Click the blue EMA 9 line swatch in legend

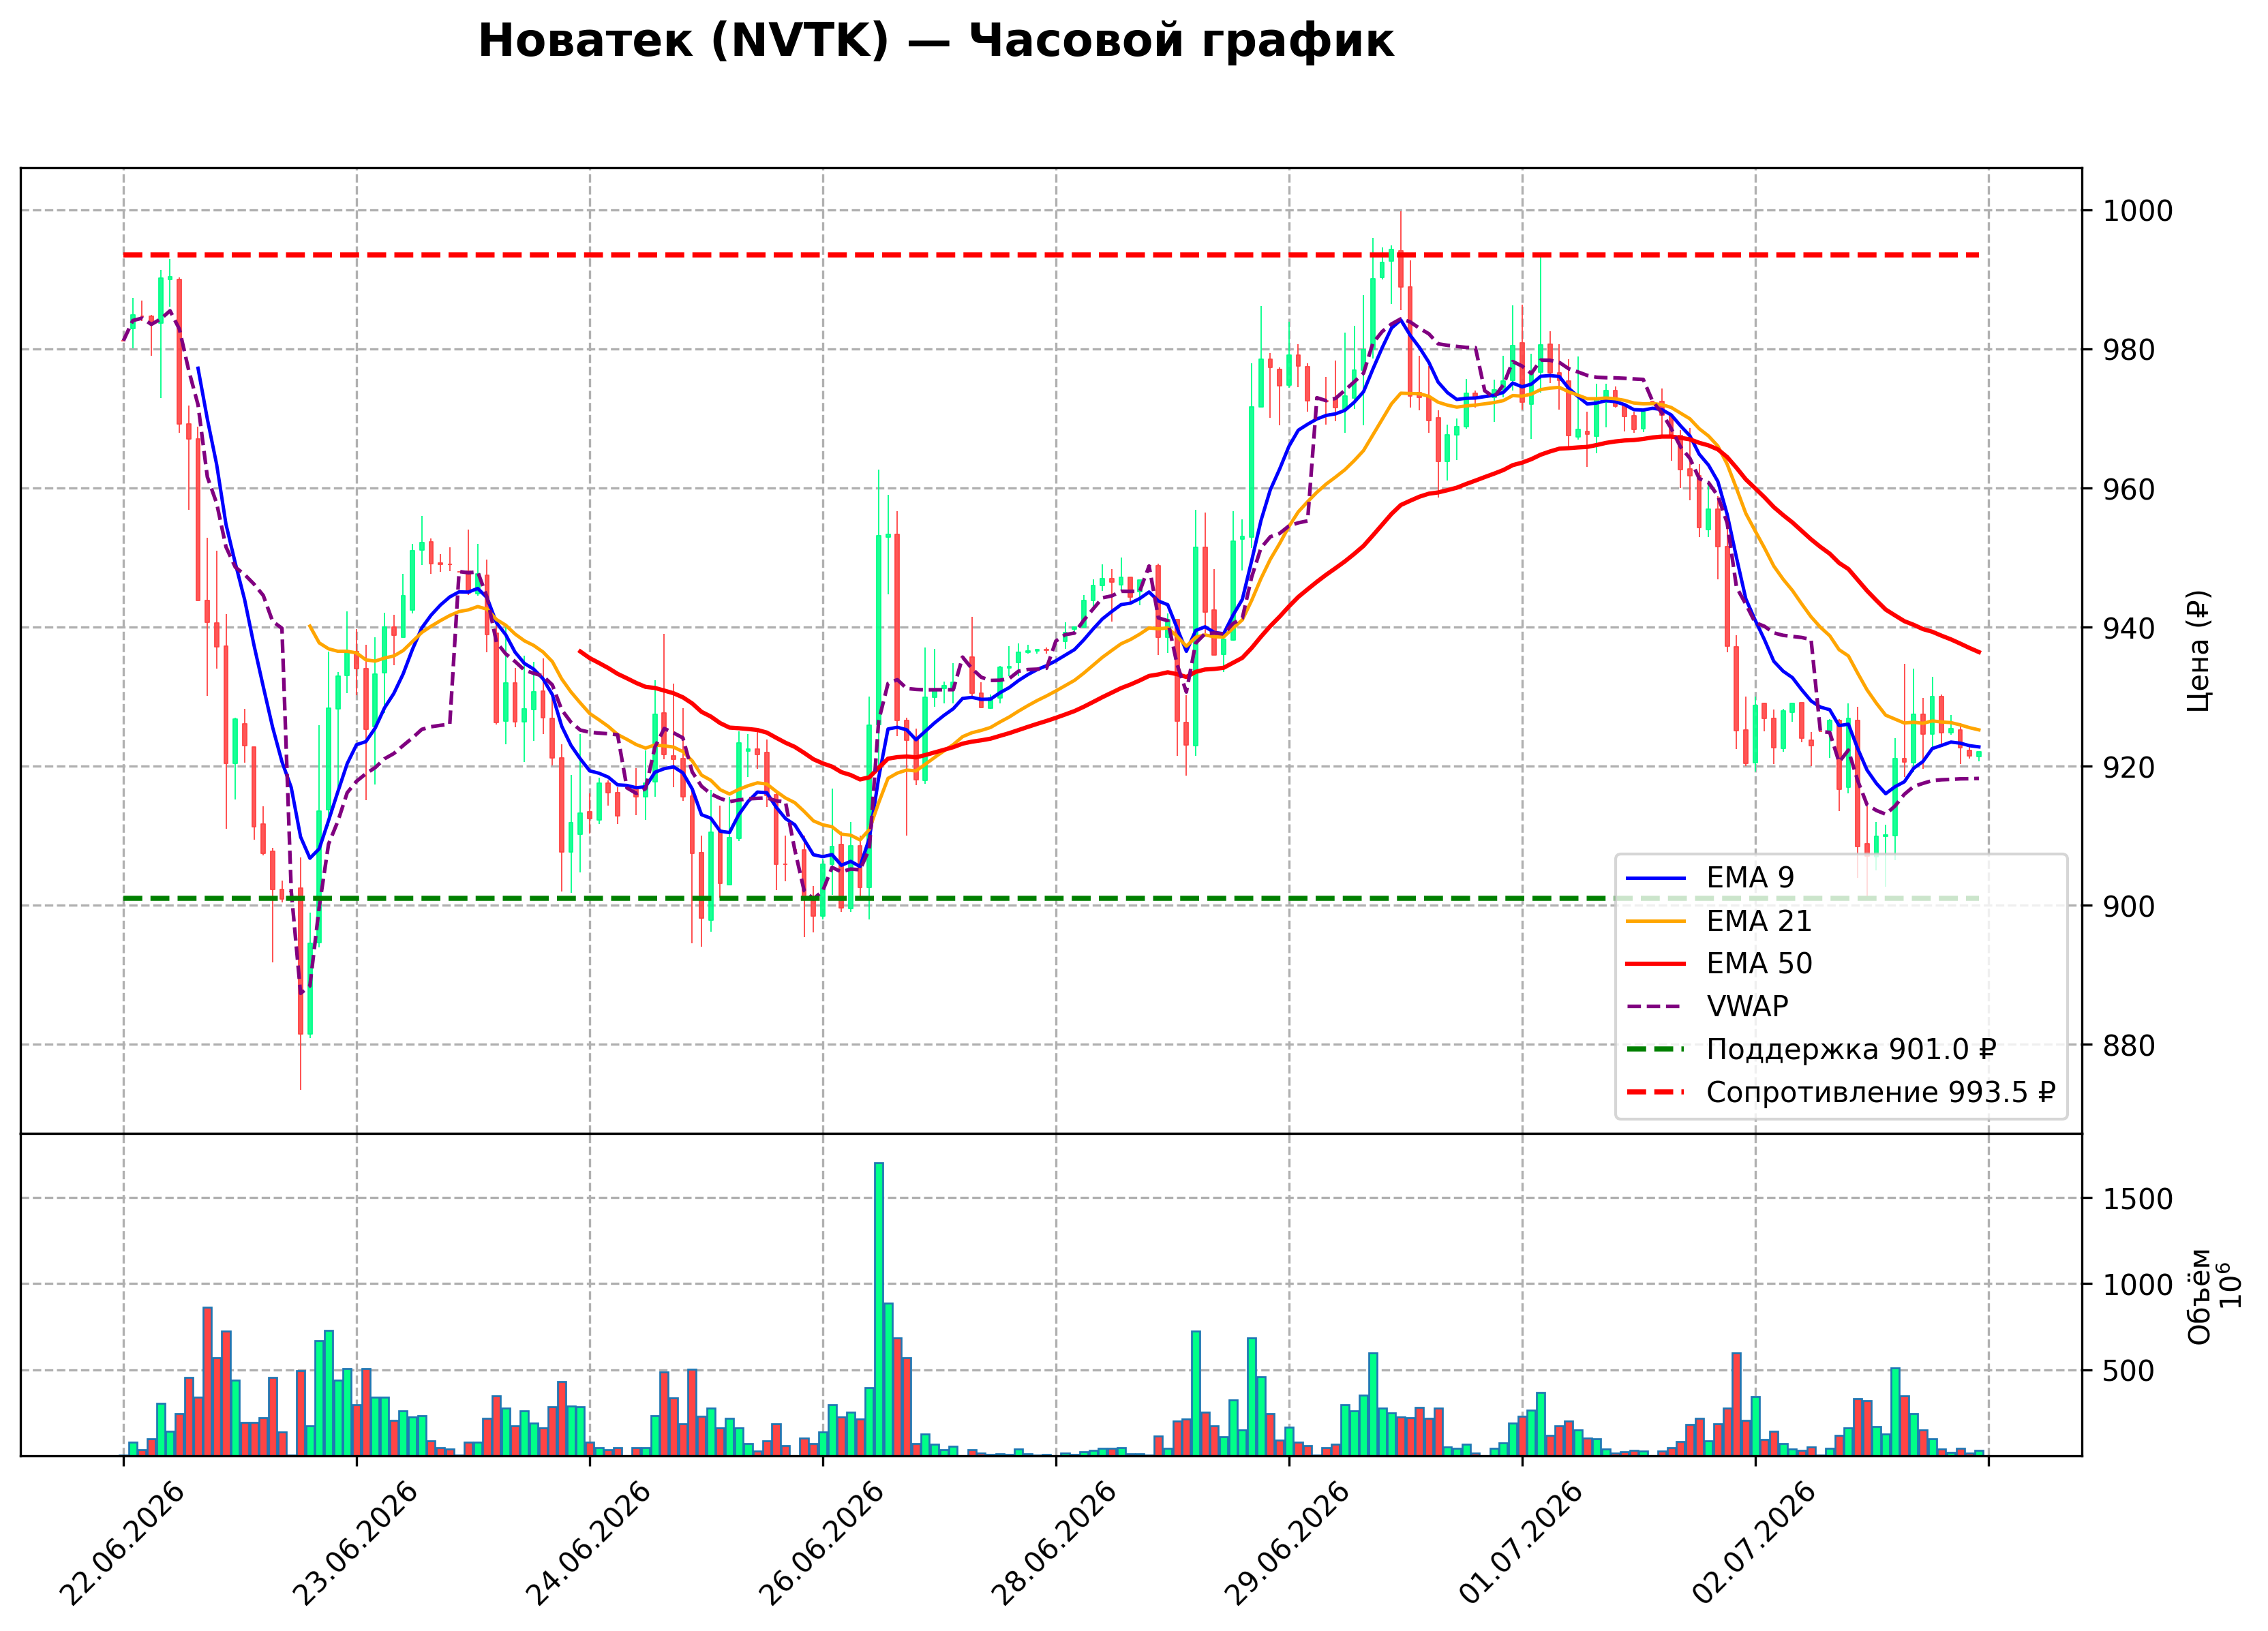coord(1656,879)
